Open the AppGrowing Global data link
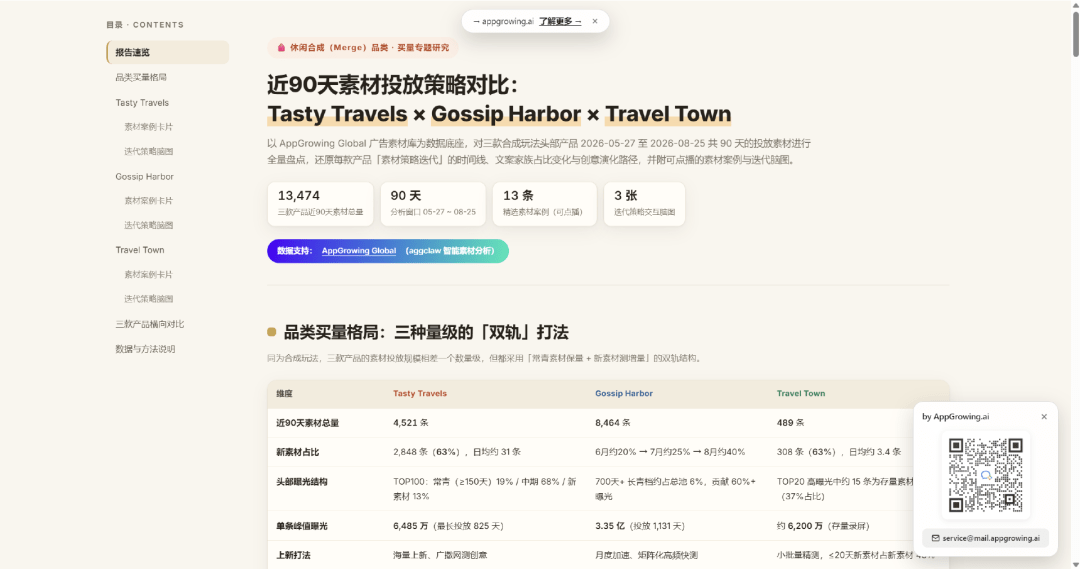1080x569 pixels. (359, 251)
